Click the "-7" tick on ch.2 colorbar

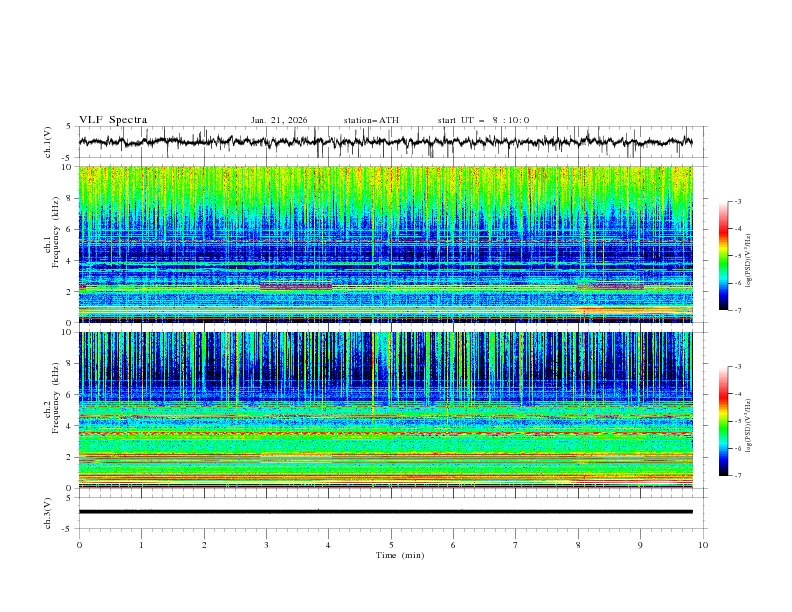point(738,475)
